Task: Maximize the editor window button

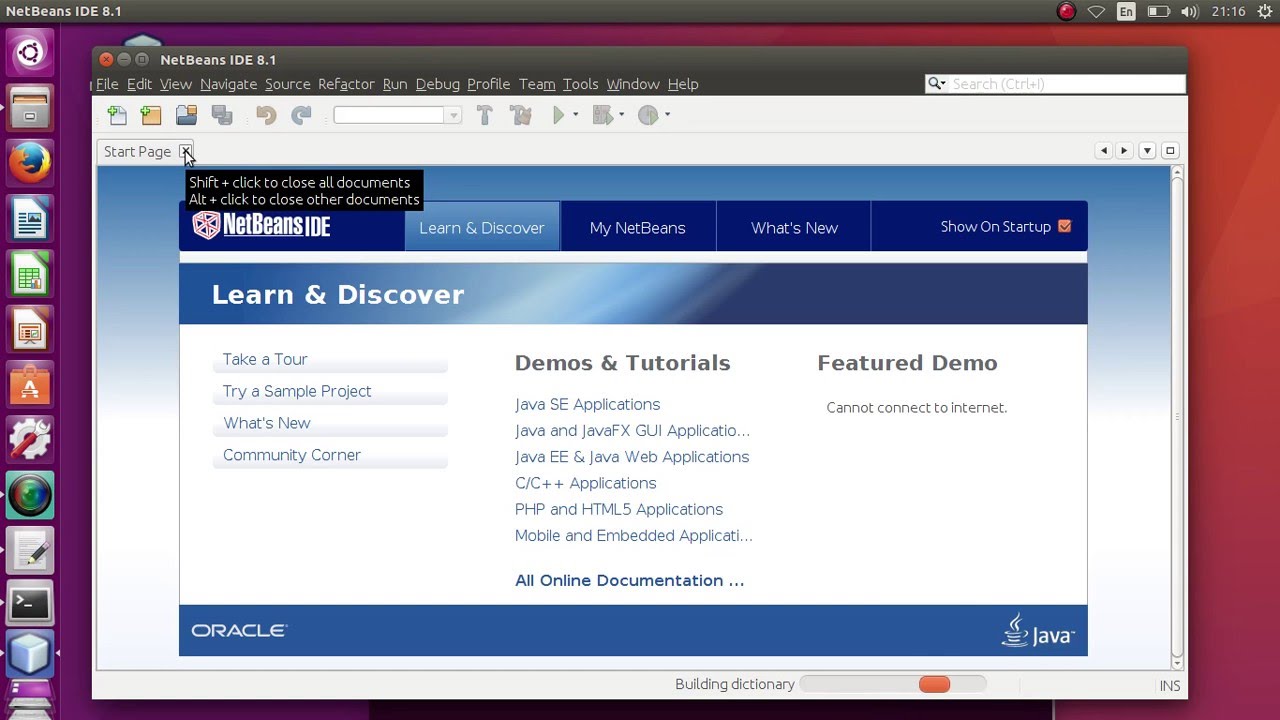Action: (1170, 151)
